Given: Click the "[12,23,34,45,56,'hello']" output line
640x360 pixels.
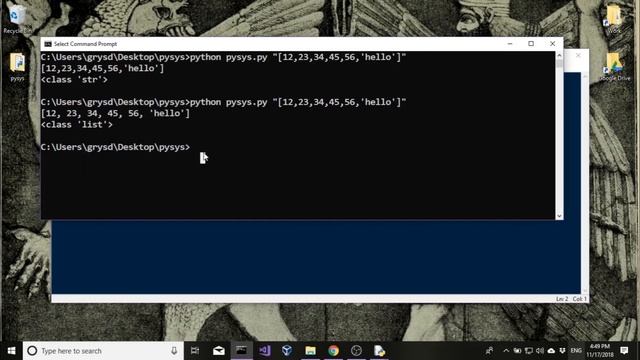Looking at the screenshot, I should [x=102, y=68].
